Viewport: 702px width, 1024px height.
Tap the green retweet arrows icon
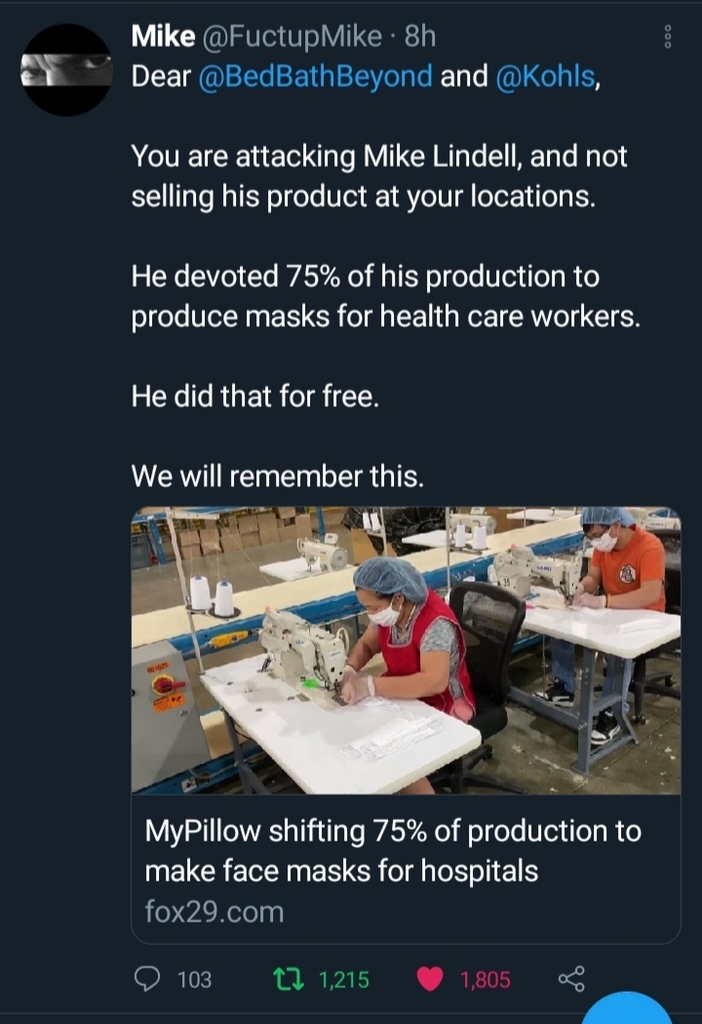[x=289, y=979]
